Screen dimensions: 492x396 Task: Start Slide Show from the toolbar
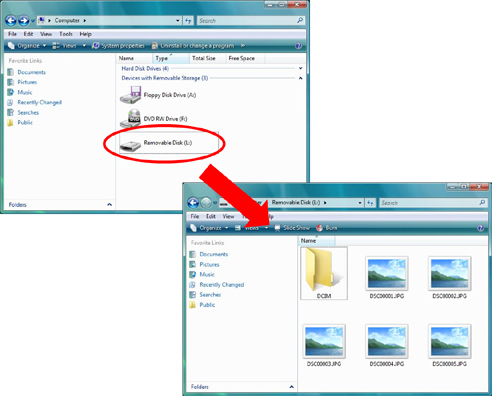[292, 228]
